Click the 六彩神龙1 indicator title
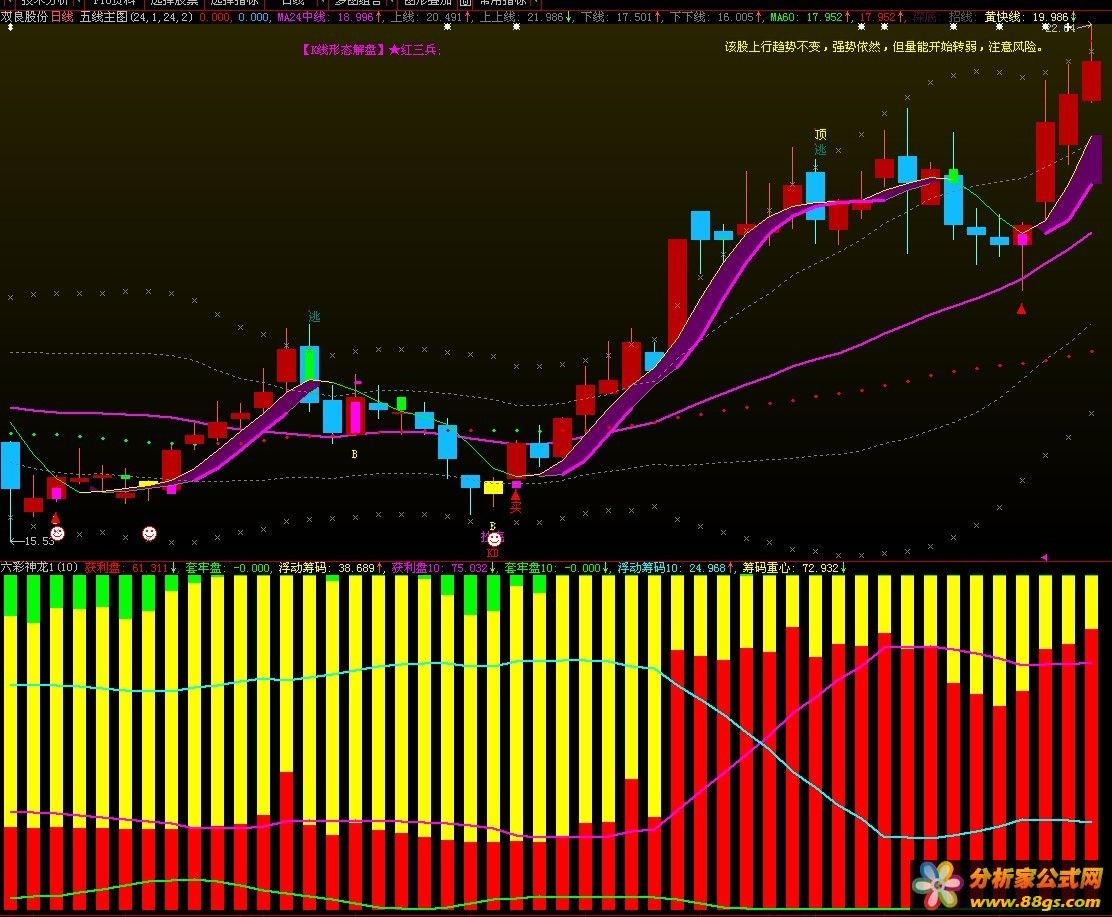1112x917 pixels. (40, 567)
